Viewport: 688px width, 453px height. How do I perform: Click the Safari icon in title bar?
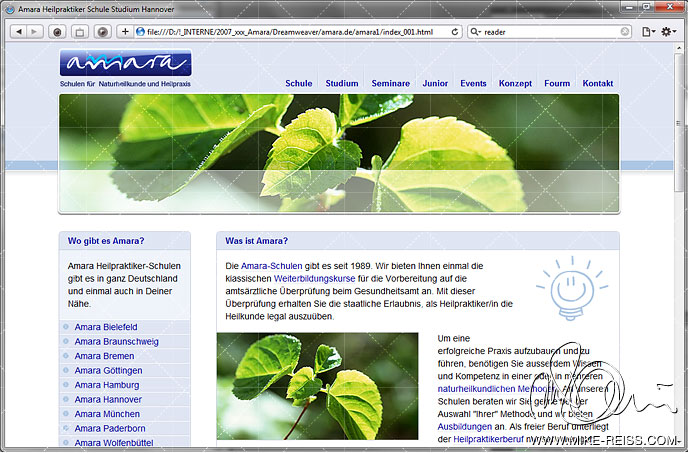click(x=9, y=9)
